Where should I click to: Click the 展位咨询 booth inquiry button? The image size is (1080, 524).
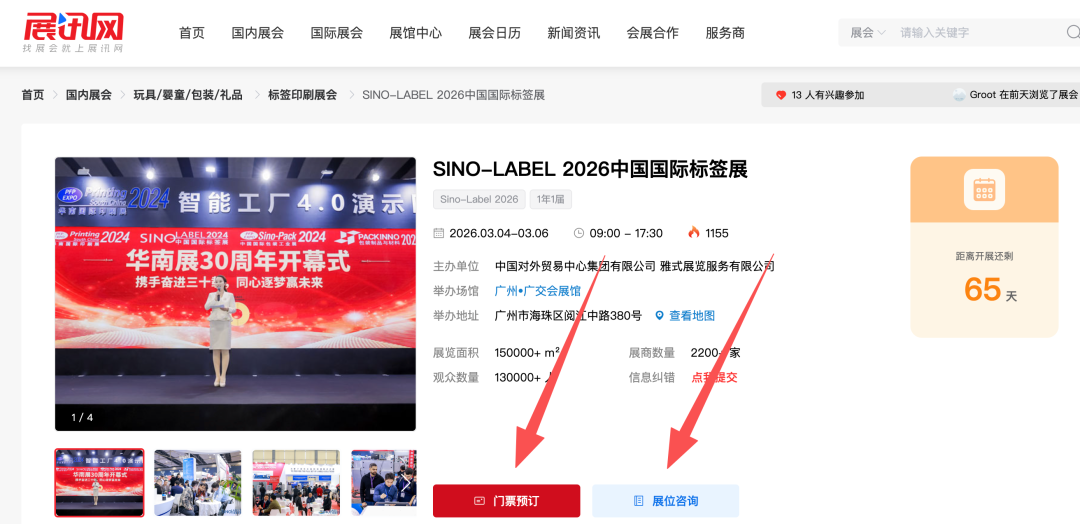tap(665, 501)
